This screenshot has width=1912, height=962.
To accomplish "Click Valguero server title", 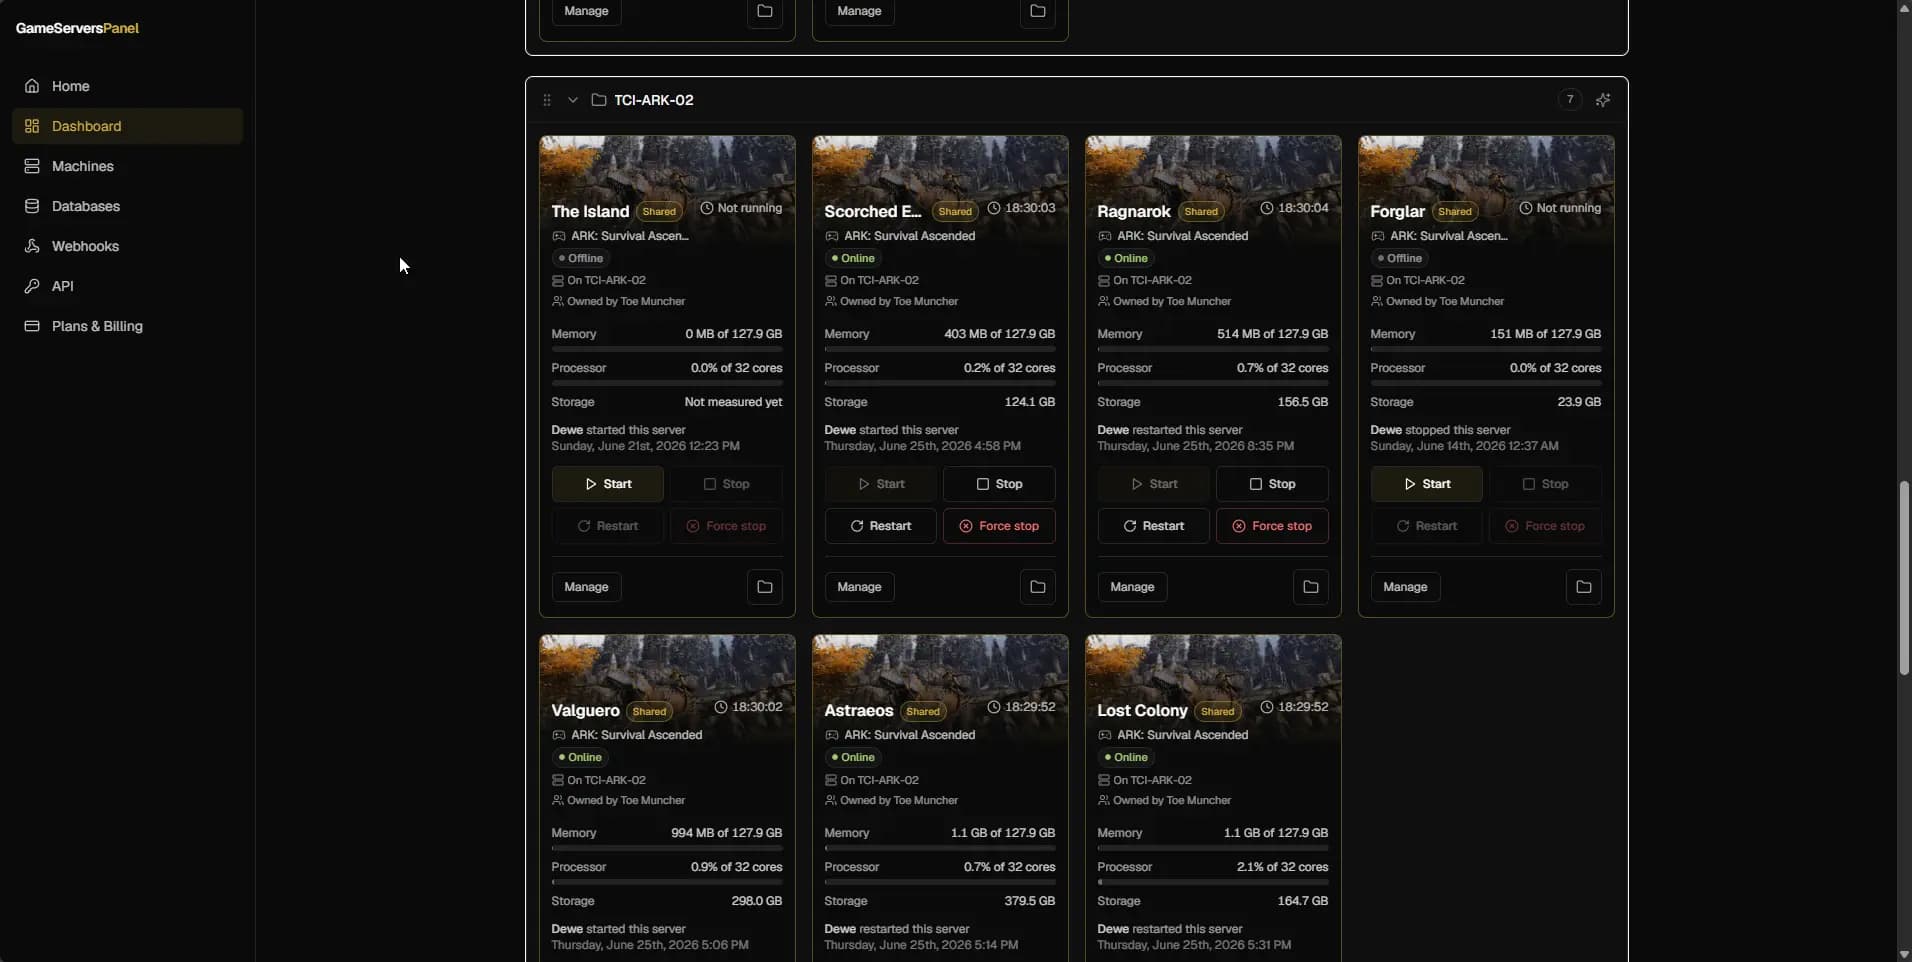I will [586, 710].
